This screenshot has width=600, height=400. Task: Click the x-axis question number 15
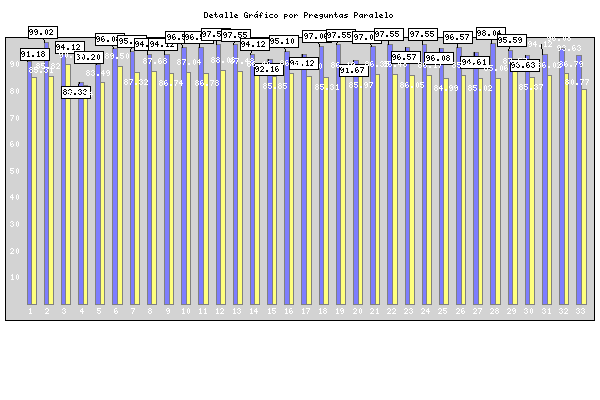tap(272, 311)
